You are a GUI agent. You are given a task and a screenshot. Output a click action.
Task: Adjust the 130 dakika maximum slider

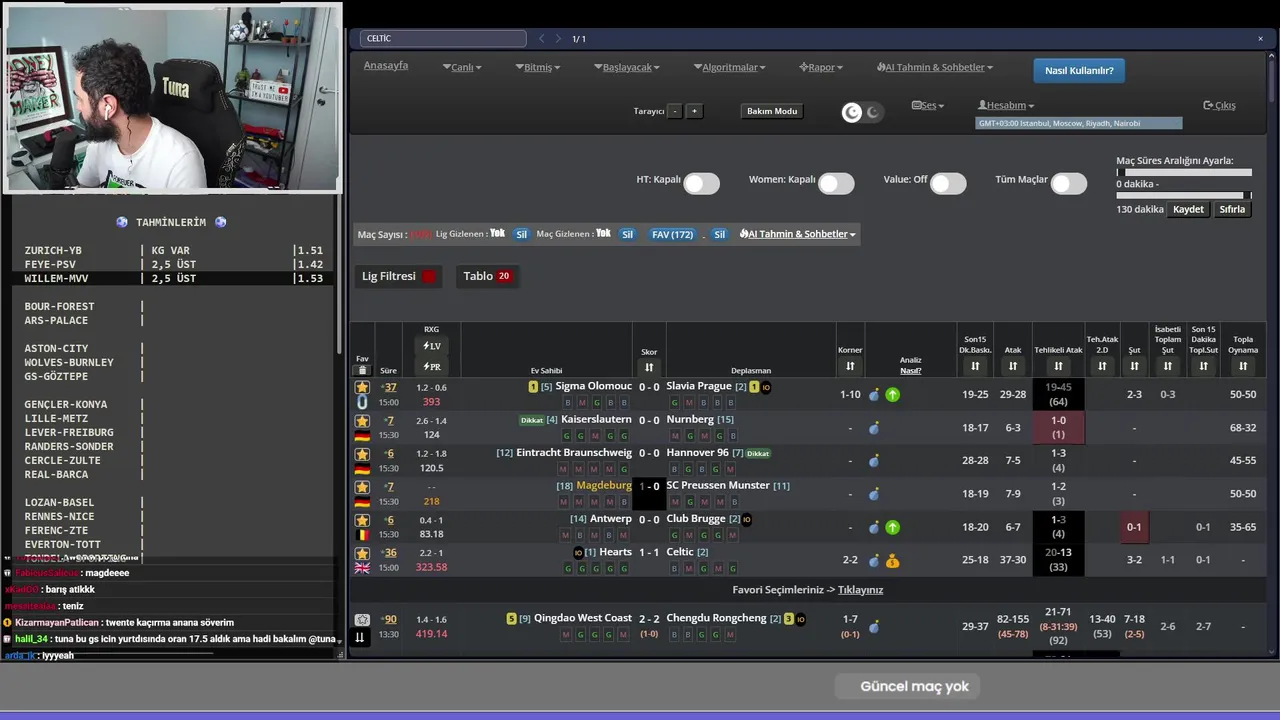[1184, 196]
